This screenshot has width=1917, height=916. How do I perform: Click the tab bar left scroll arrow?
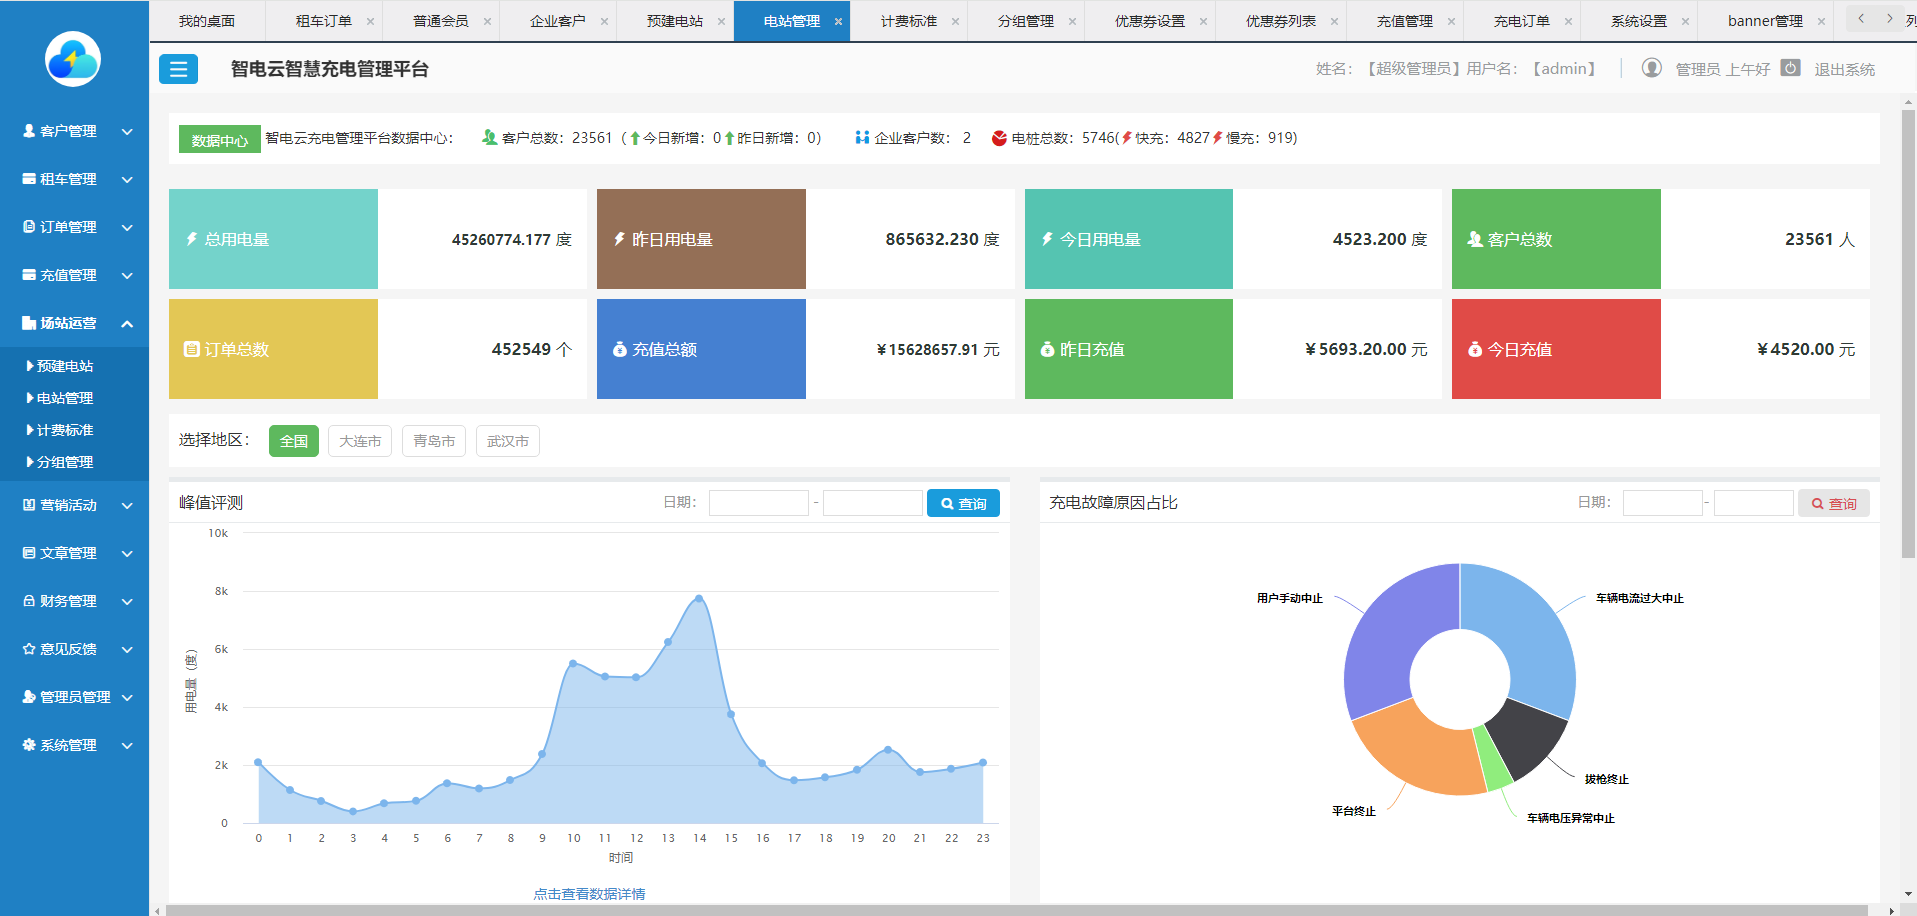[x=1861, y=19]
